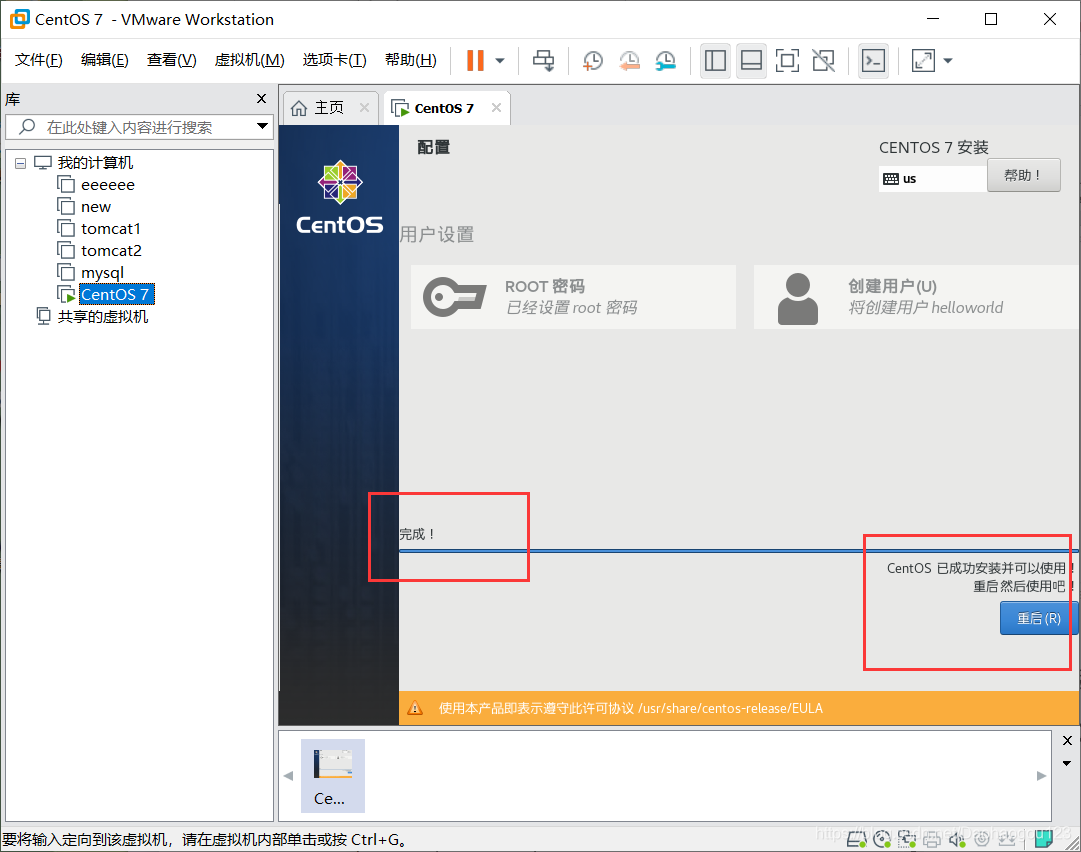Click the 重启(R) reboot button
Image resolution: width=1081 pixels, height=852 pixels.
[1038, 618]
